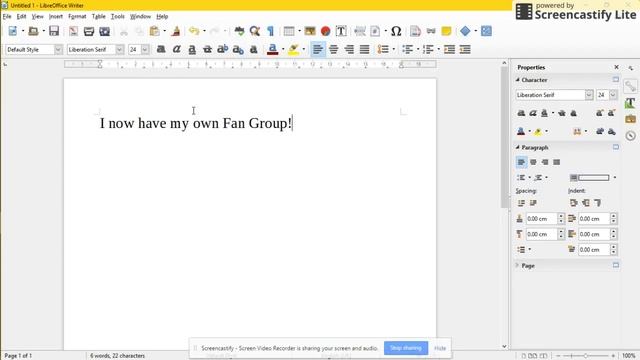Close the Properties sidebar panel
This screenshot has width=640, height=360.
616,67
